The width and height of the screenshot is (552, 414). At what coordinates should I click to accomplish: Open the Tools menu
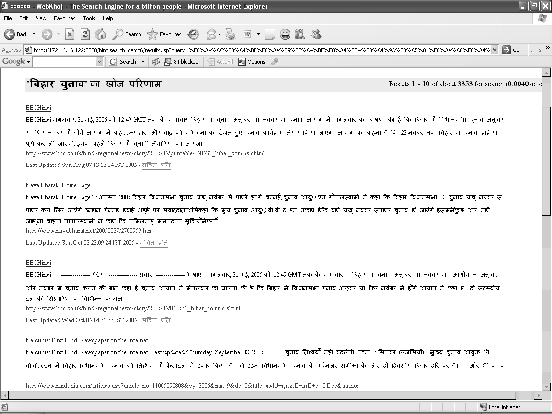click(x=89, y=18)
